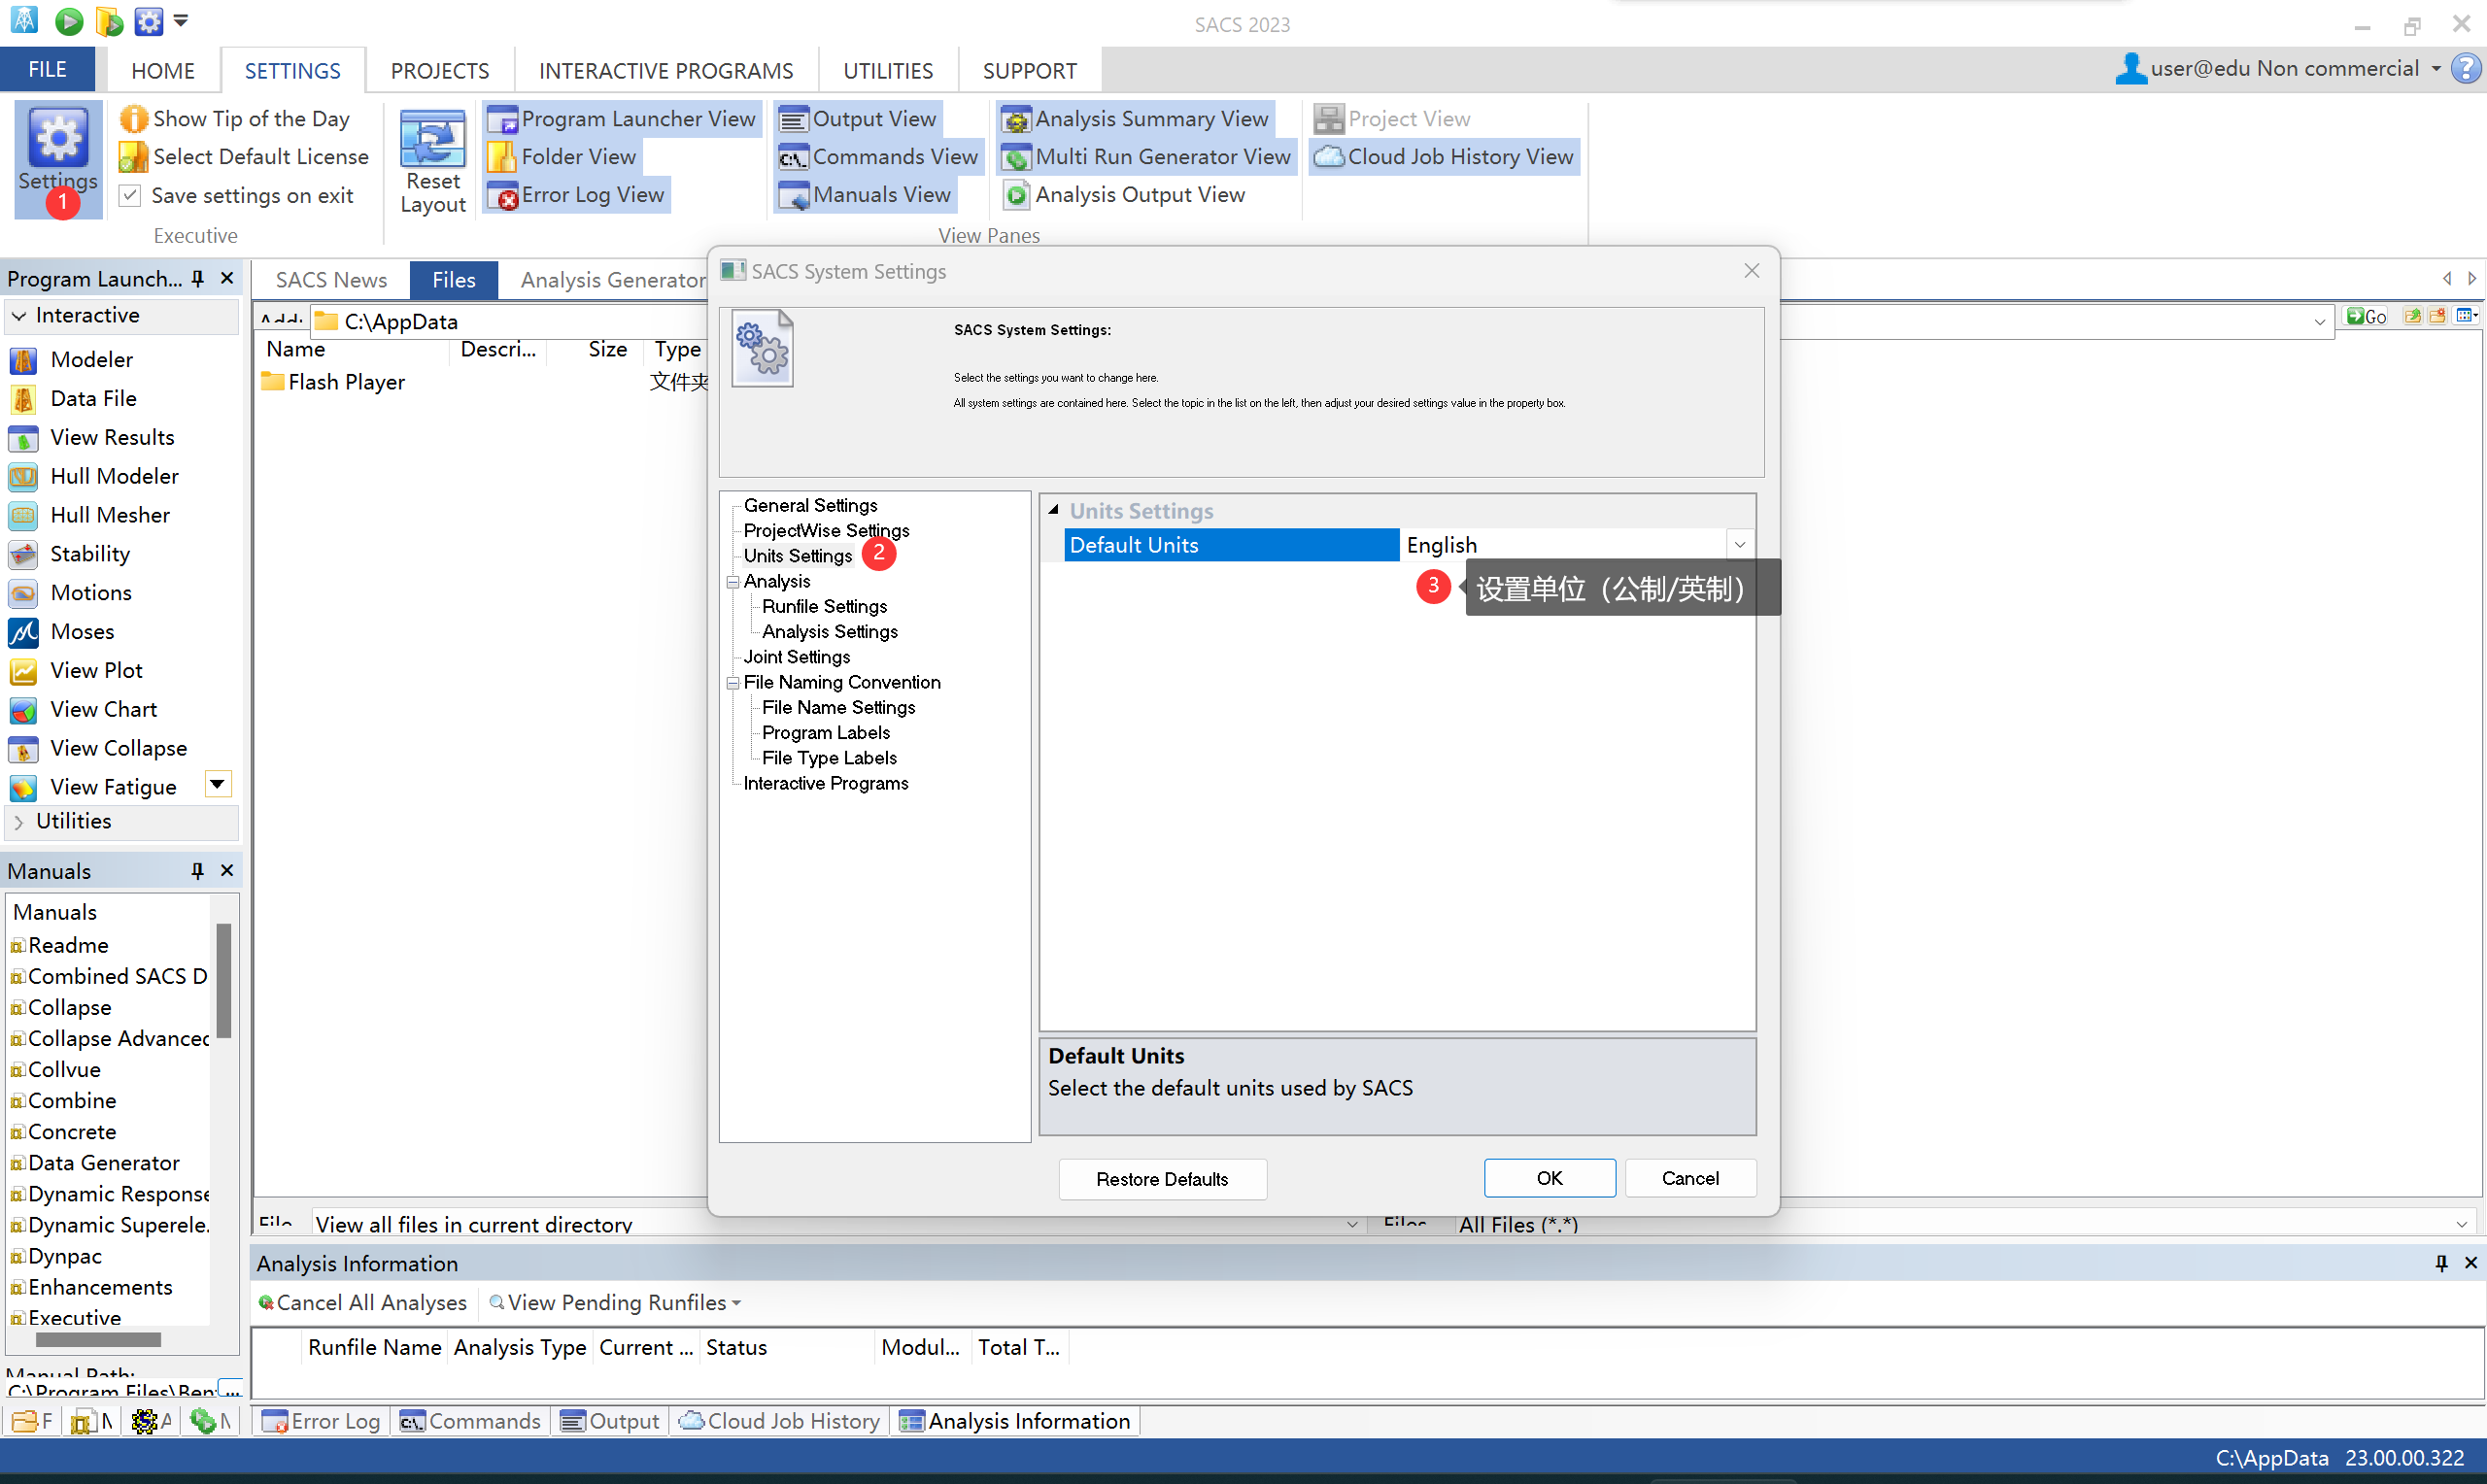This screenshot has width=2487, height=1484.
Task: Toggle pin on Manuals pane
Action: (x=198, y=872)
